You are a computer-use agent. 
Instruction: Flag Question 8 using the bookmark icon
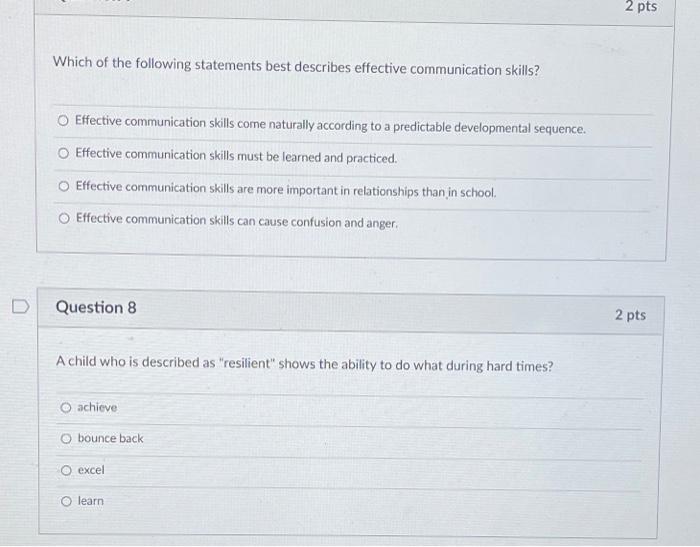(x=21, y=306)
